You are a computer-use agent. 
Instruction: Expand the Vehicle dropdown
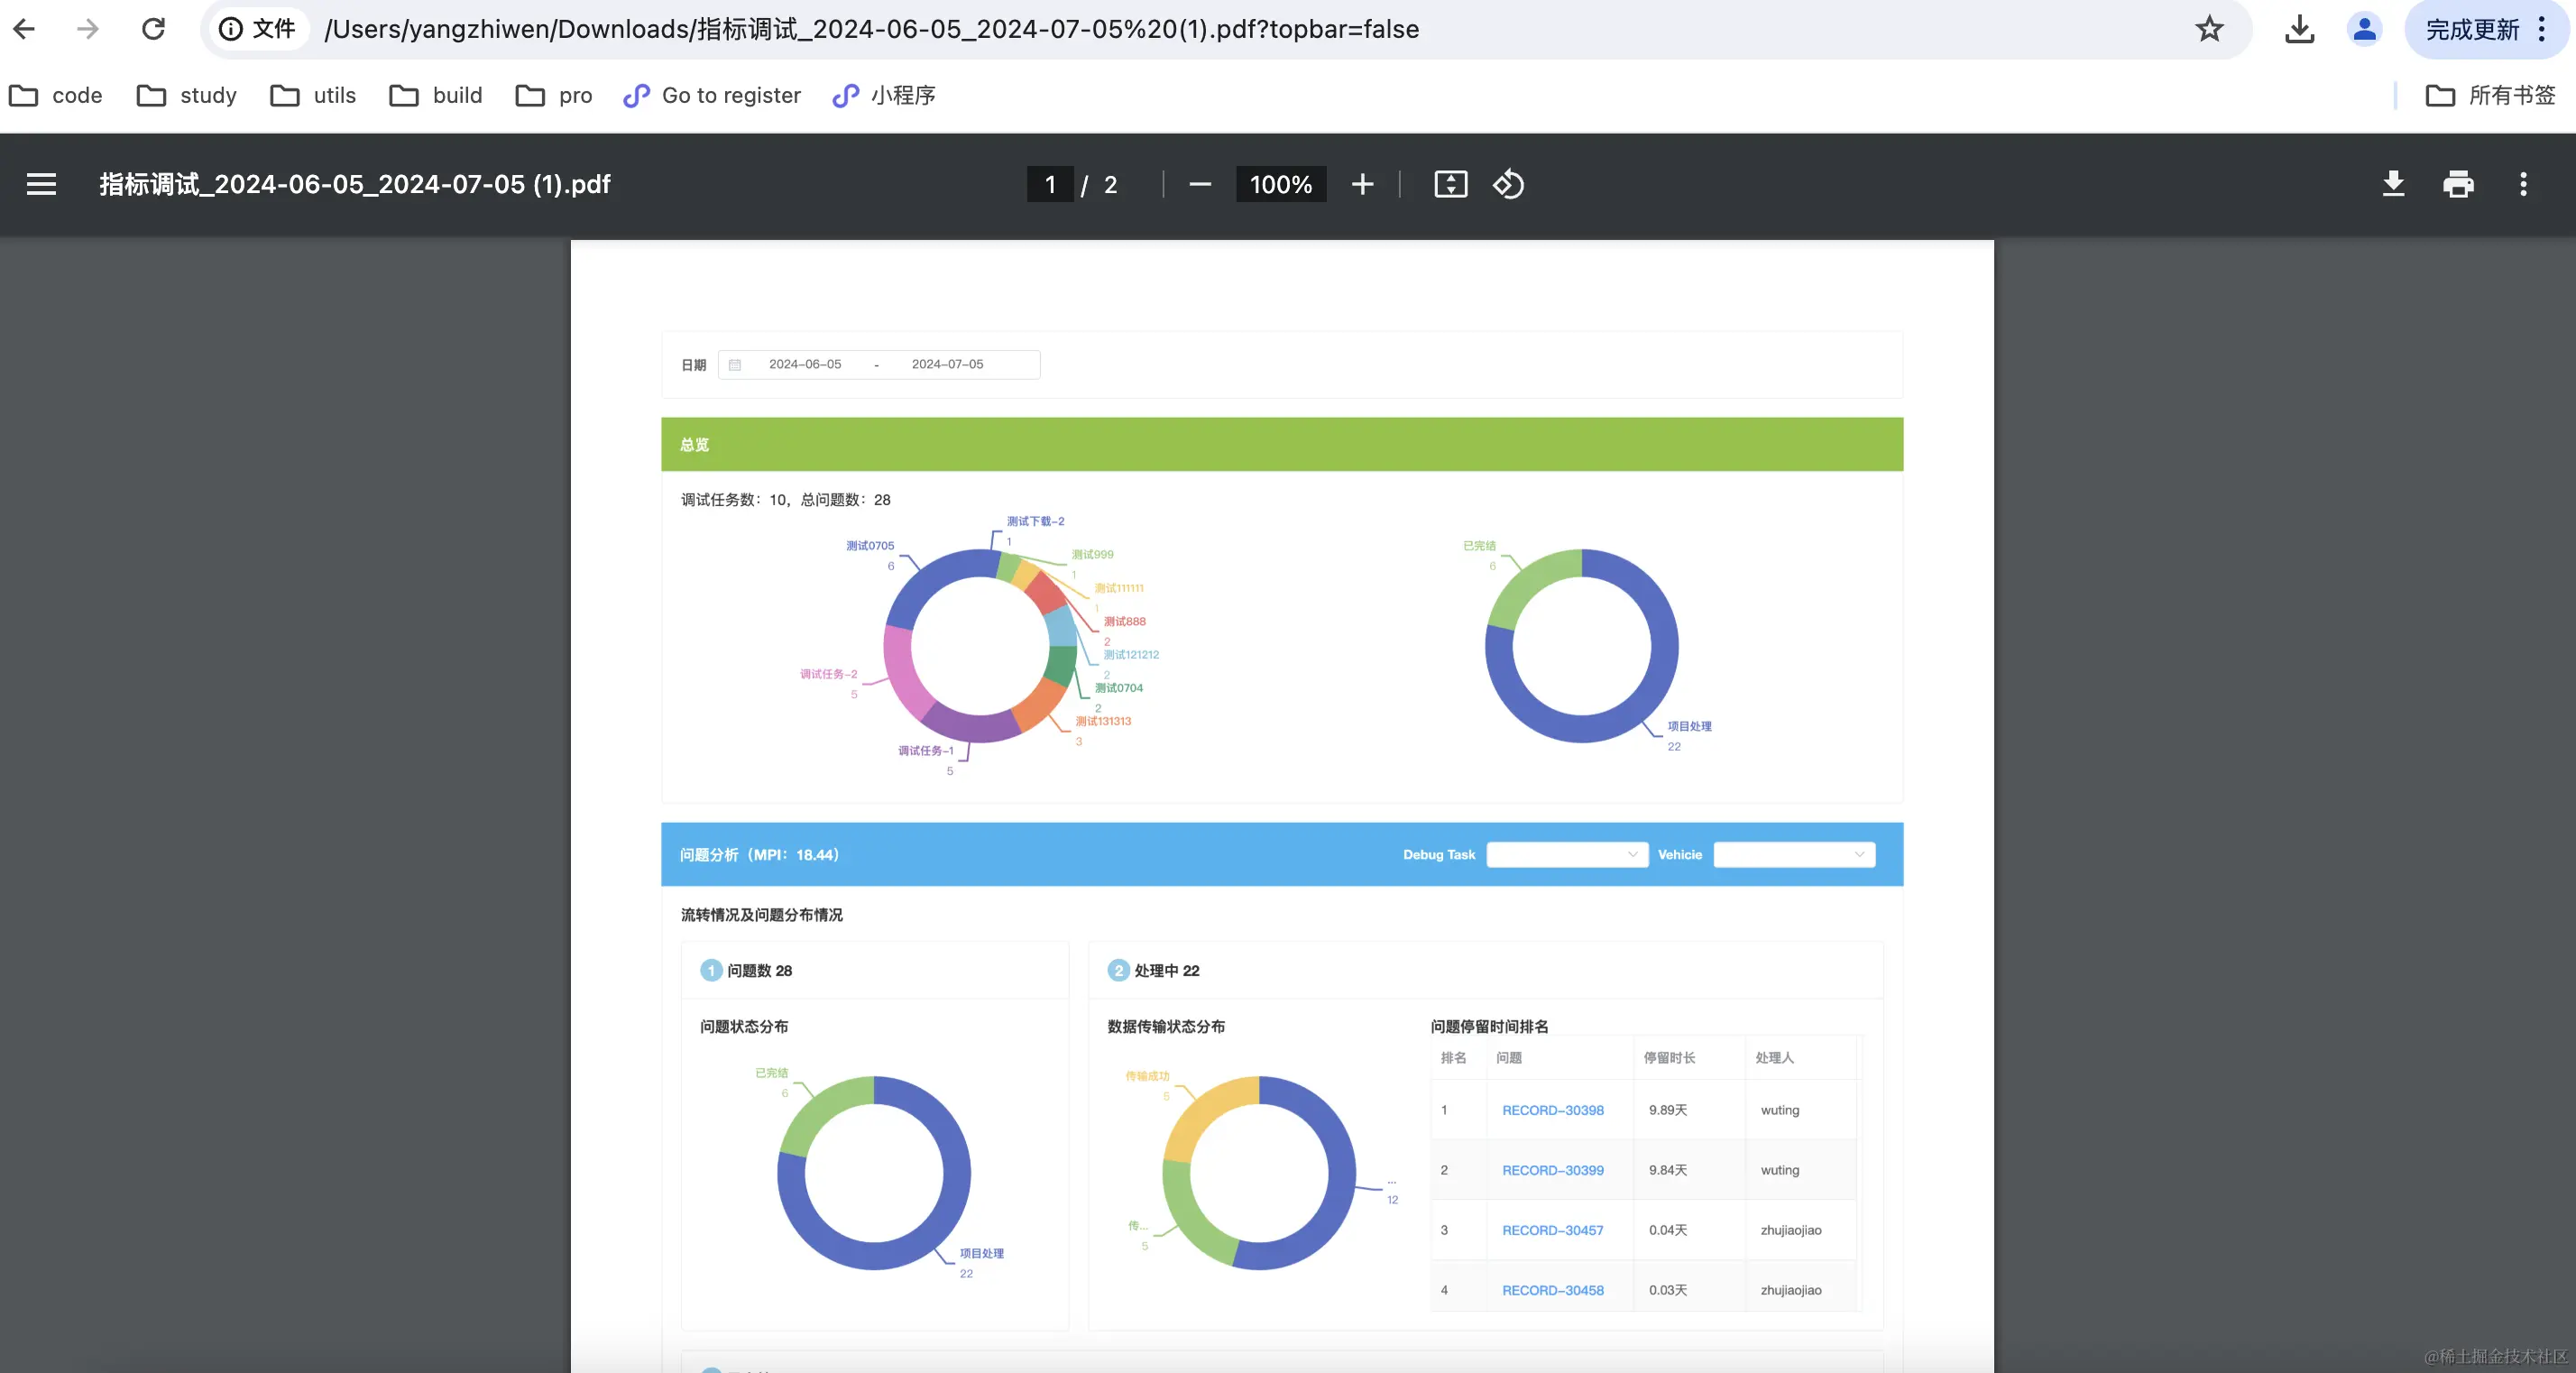pyautogui.click(x=1794, y=854)
